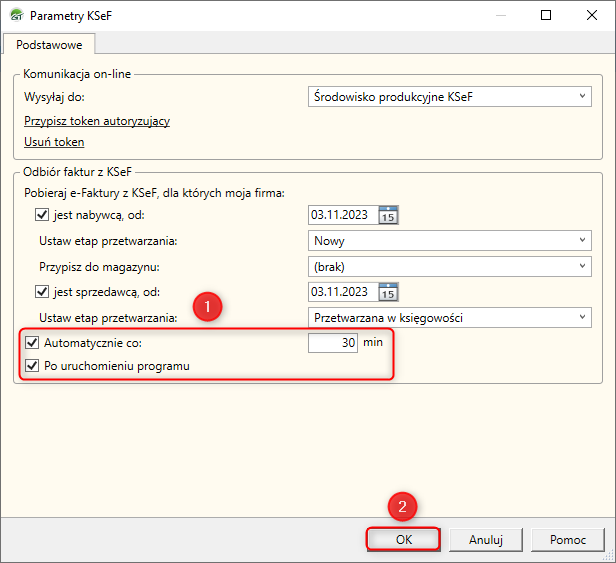Open calendar picker for sprzedawcą date
616x563 pixels.
[388, 292]
